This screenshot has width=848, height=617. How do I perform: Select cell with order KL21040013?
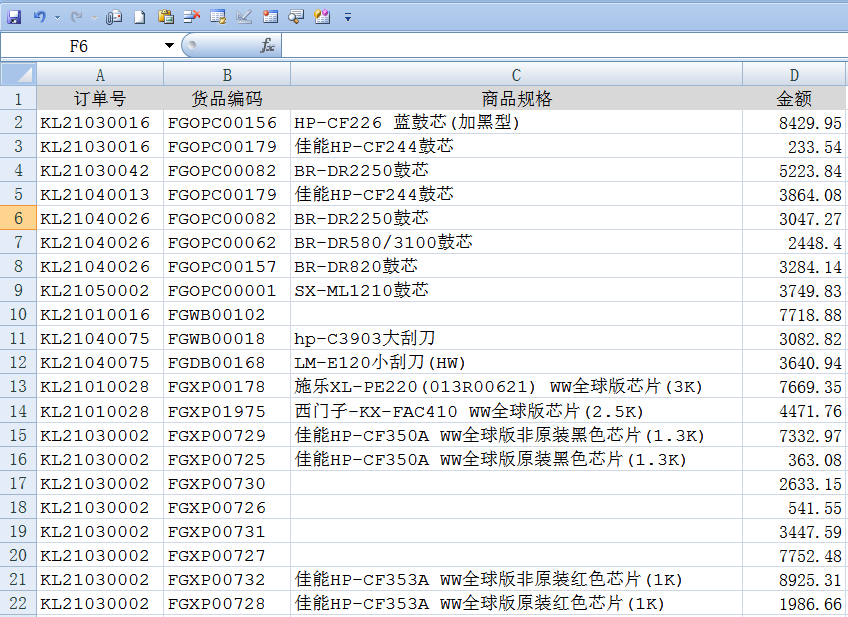pyautogui.click(x=100, y=194)
